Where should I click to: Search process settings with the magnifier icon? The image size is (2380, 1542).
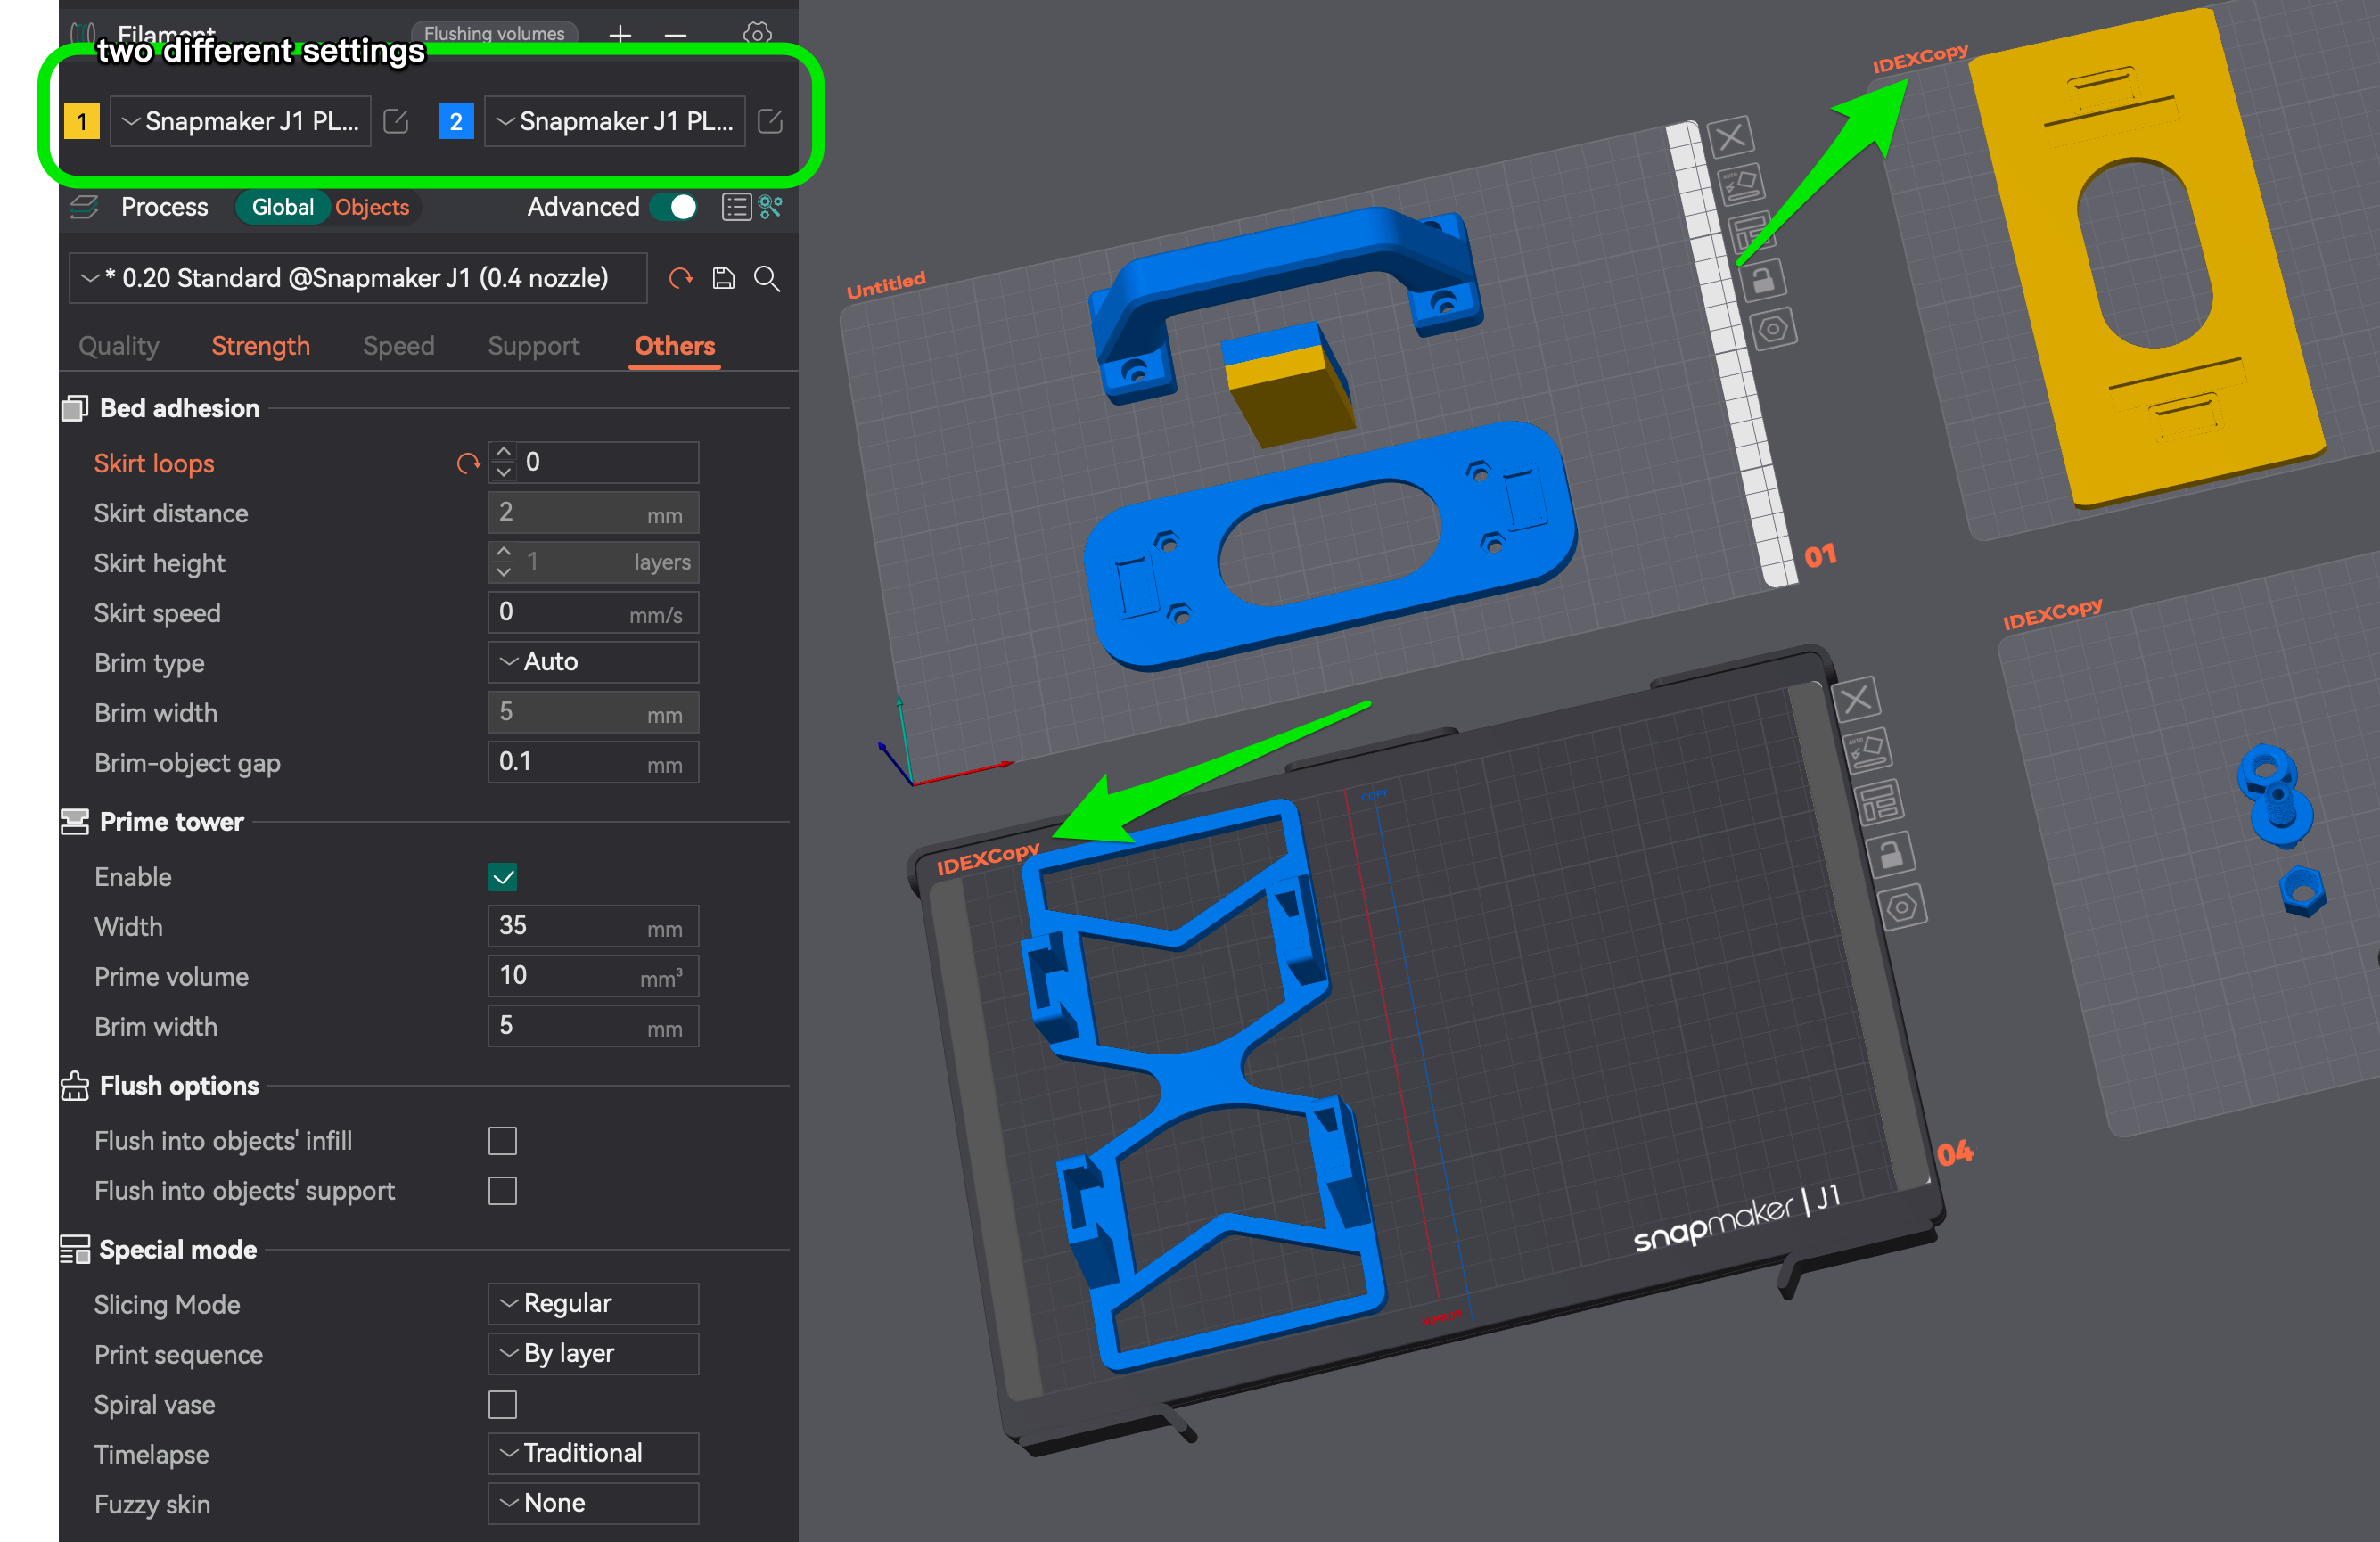[x=767, y=279]
